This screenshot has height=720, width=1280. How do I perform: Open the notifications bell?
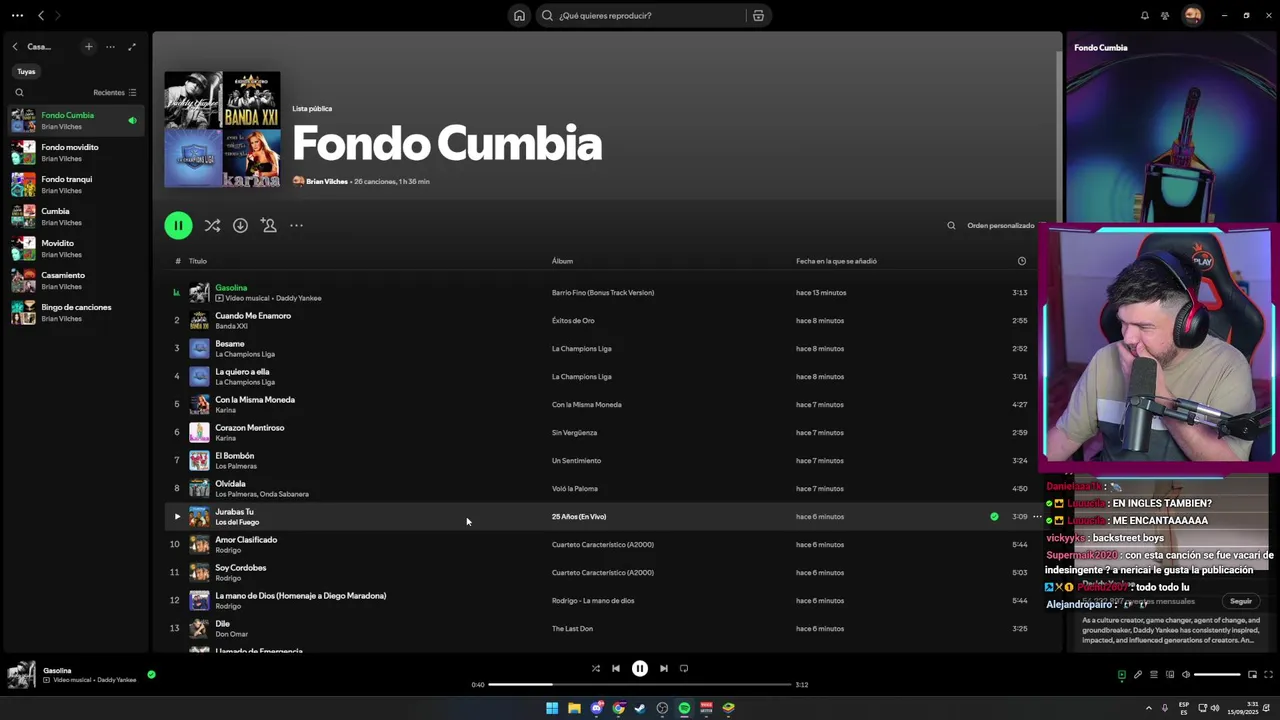click(x=1145, y=15)
